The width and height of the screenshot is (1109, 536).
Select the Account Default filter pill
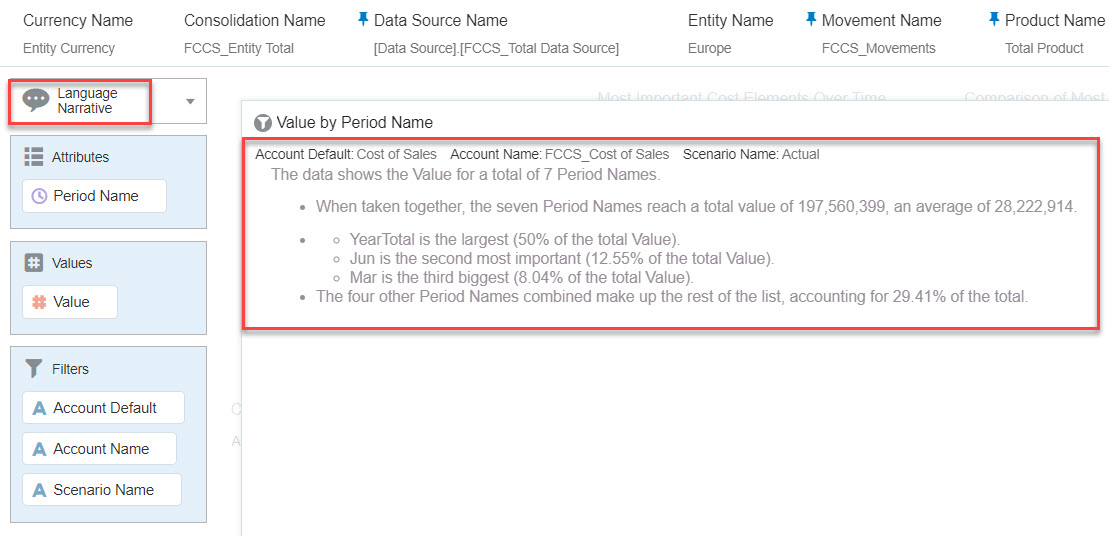click(x=103, y=408)
